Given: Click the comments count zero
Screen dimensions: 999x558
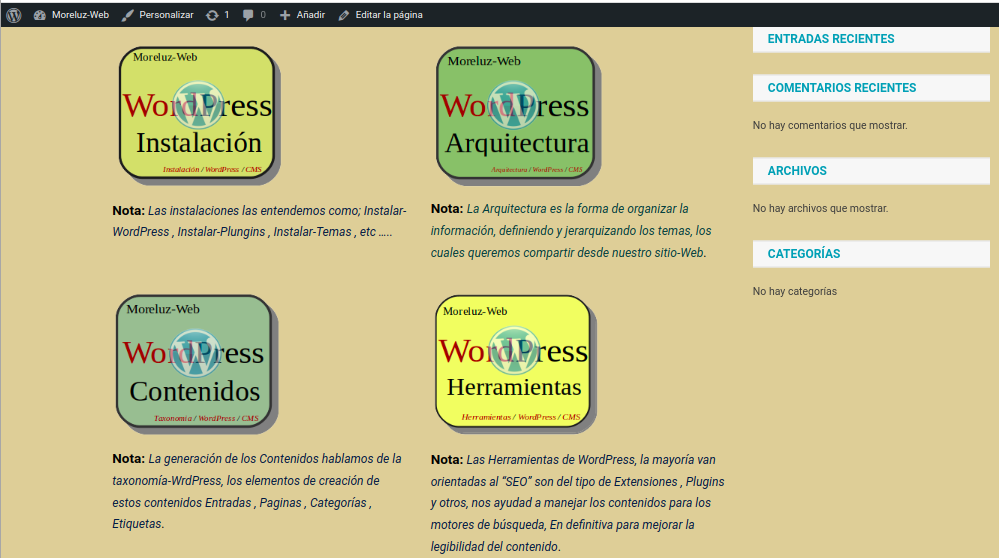Looking at the screenshot, I should [263, 15].
